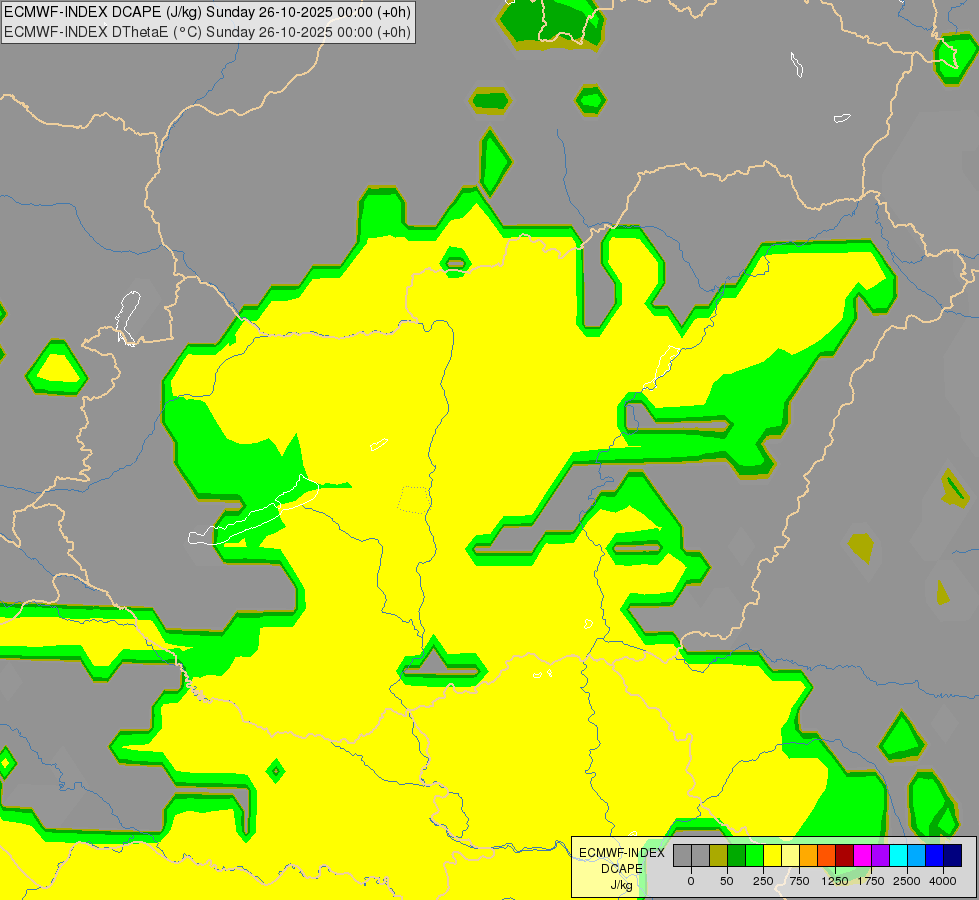Select the red-orange legend swatch
This screenshot has height=900, width=979.
point(827,856)
